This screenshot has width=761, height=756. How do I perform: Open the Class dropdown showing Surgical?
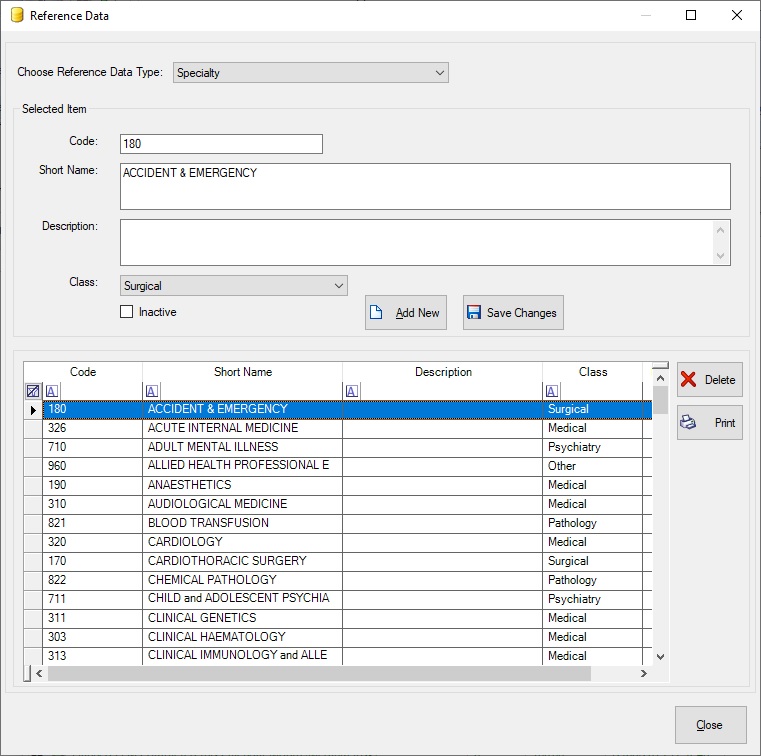(x=233, y=286)
